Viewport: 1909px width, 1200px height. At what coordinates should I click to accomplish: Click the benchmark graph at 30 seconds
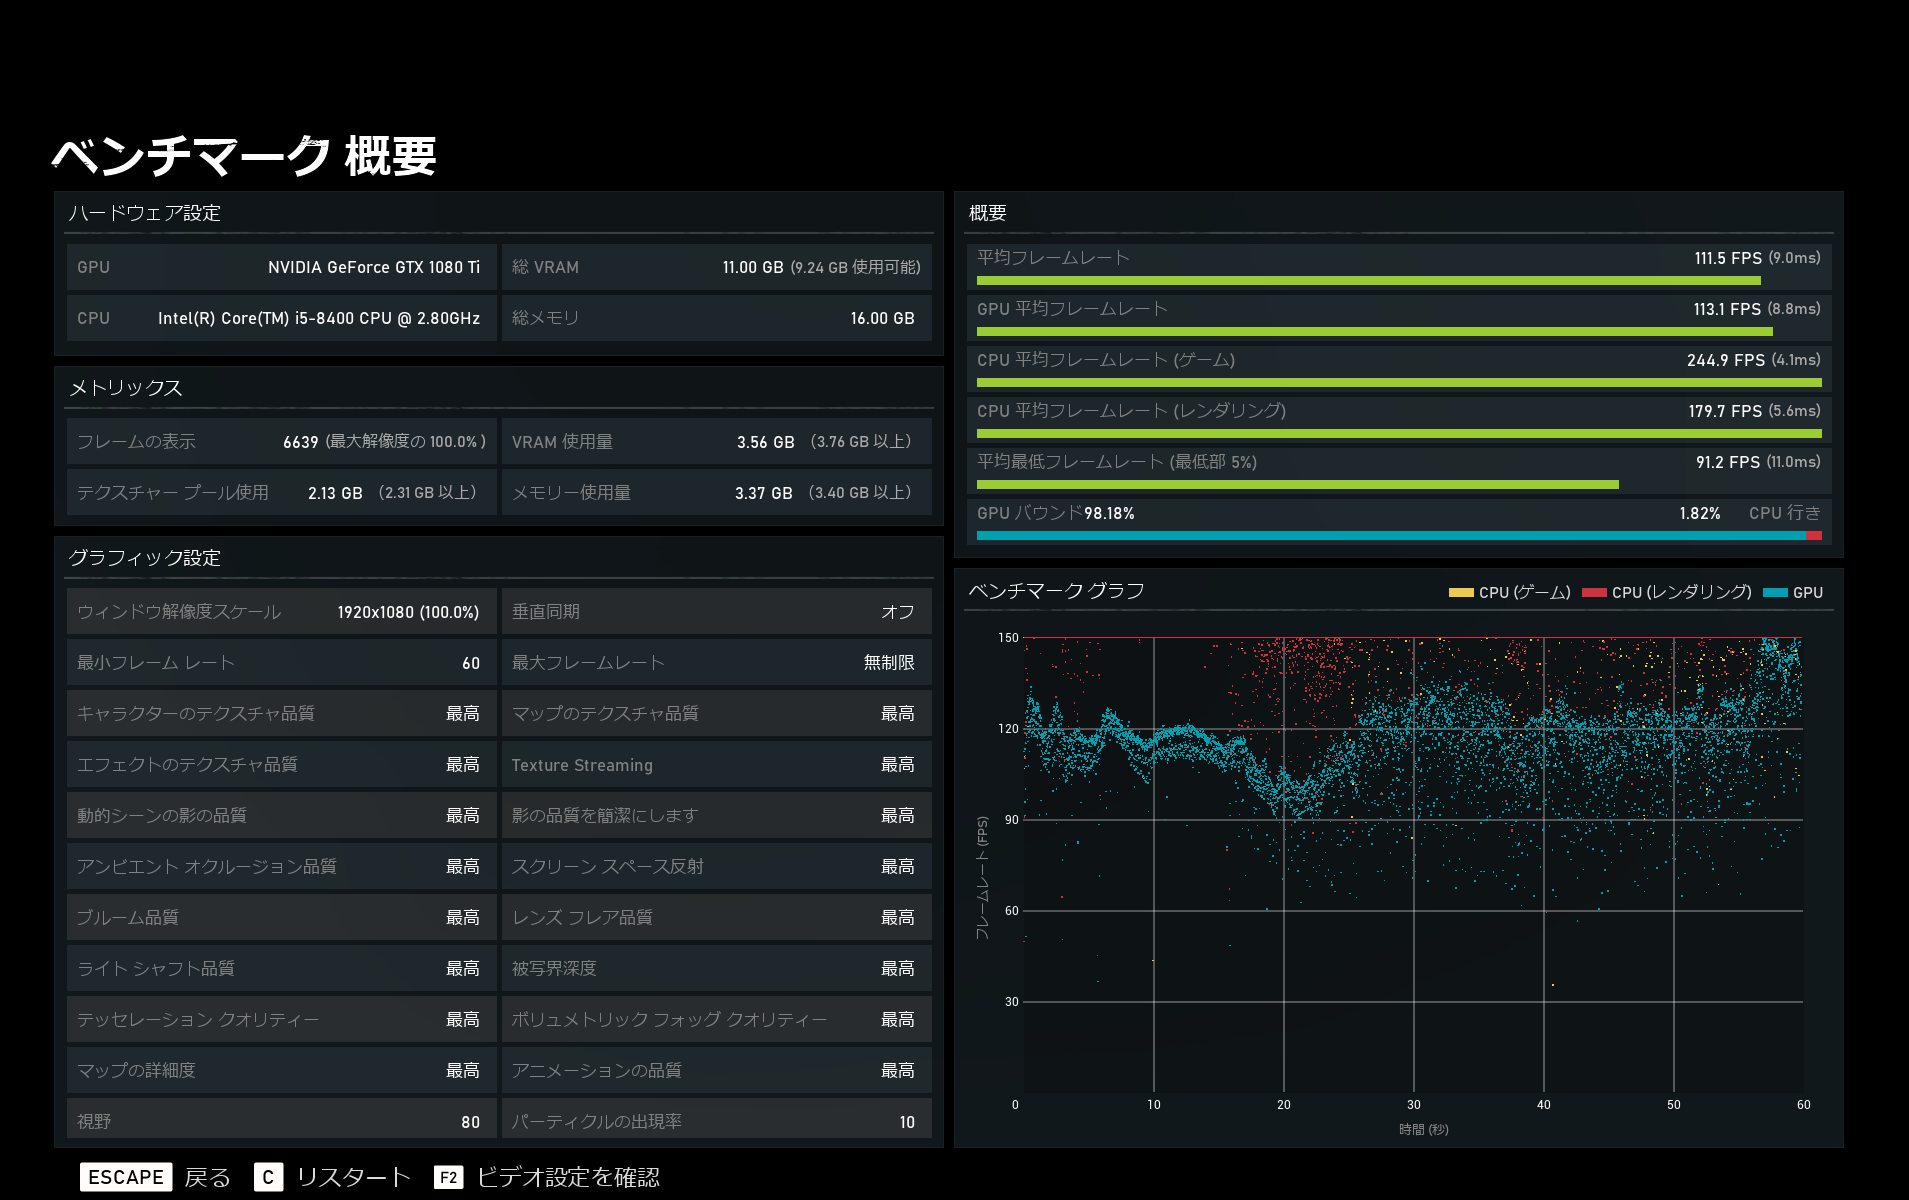(x=1413, y=865)
